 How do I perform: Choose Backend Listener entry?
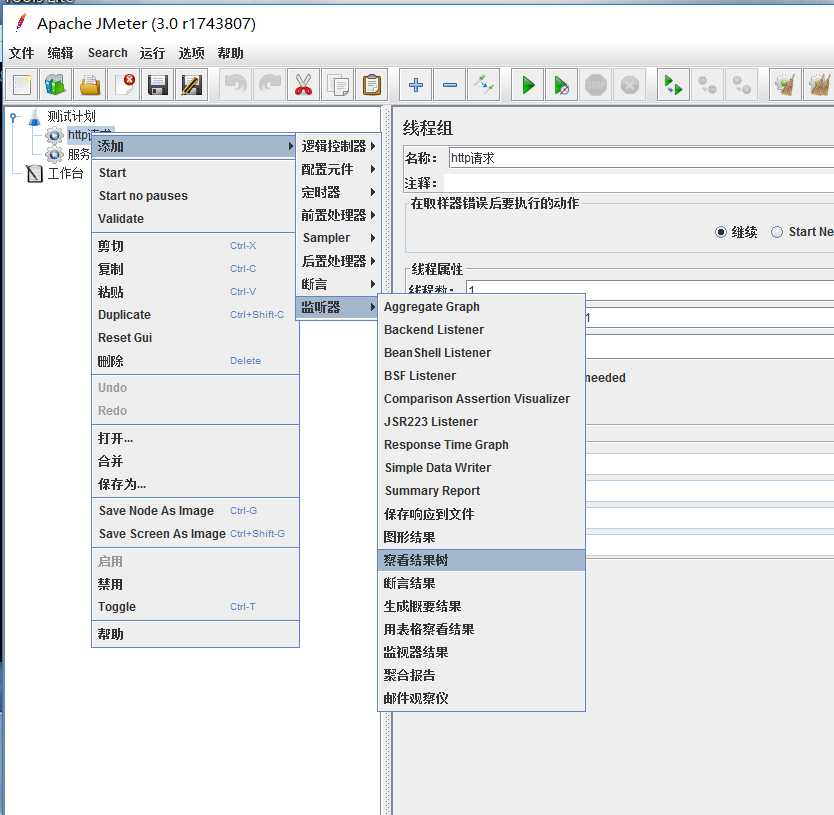(481, 330)
